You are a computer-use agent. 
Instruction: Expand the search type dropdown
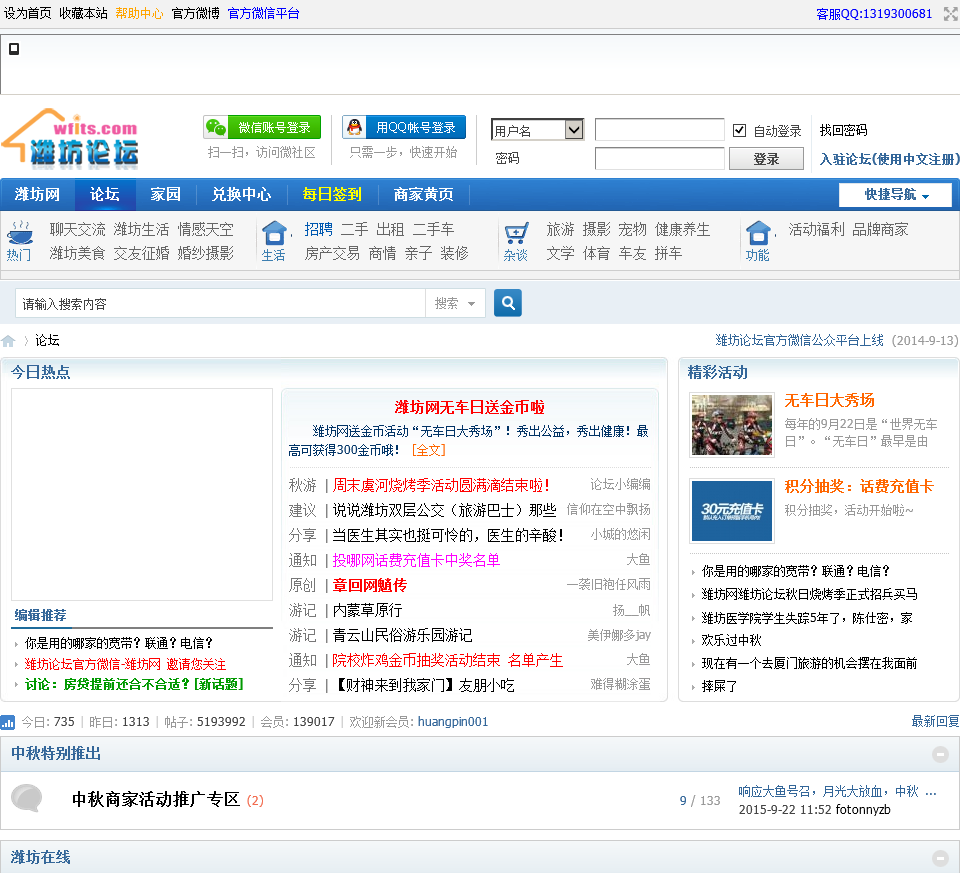pyautogui.click(x=456, y=303)
